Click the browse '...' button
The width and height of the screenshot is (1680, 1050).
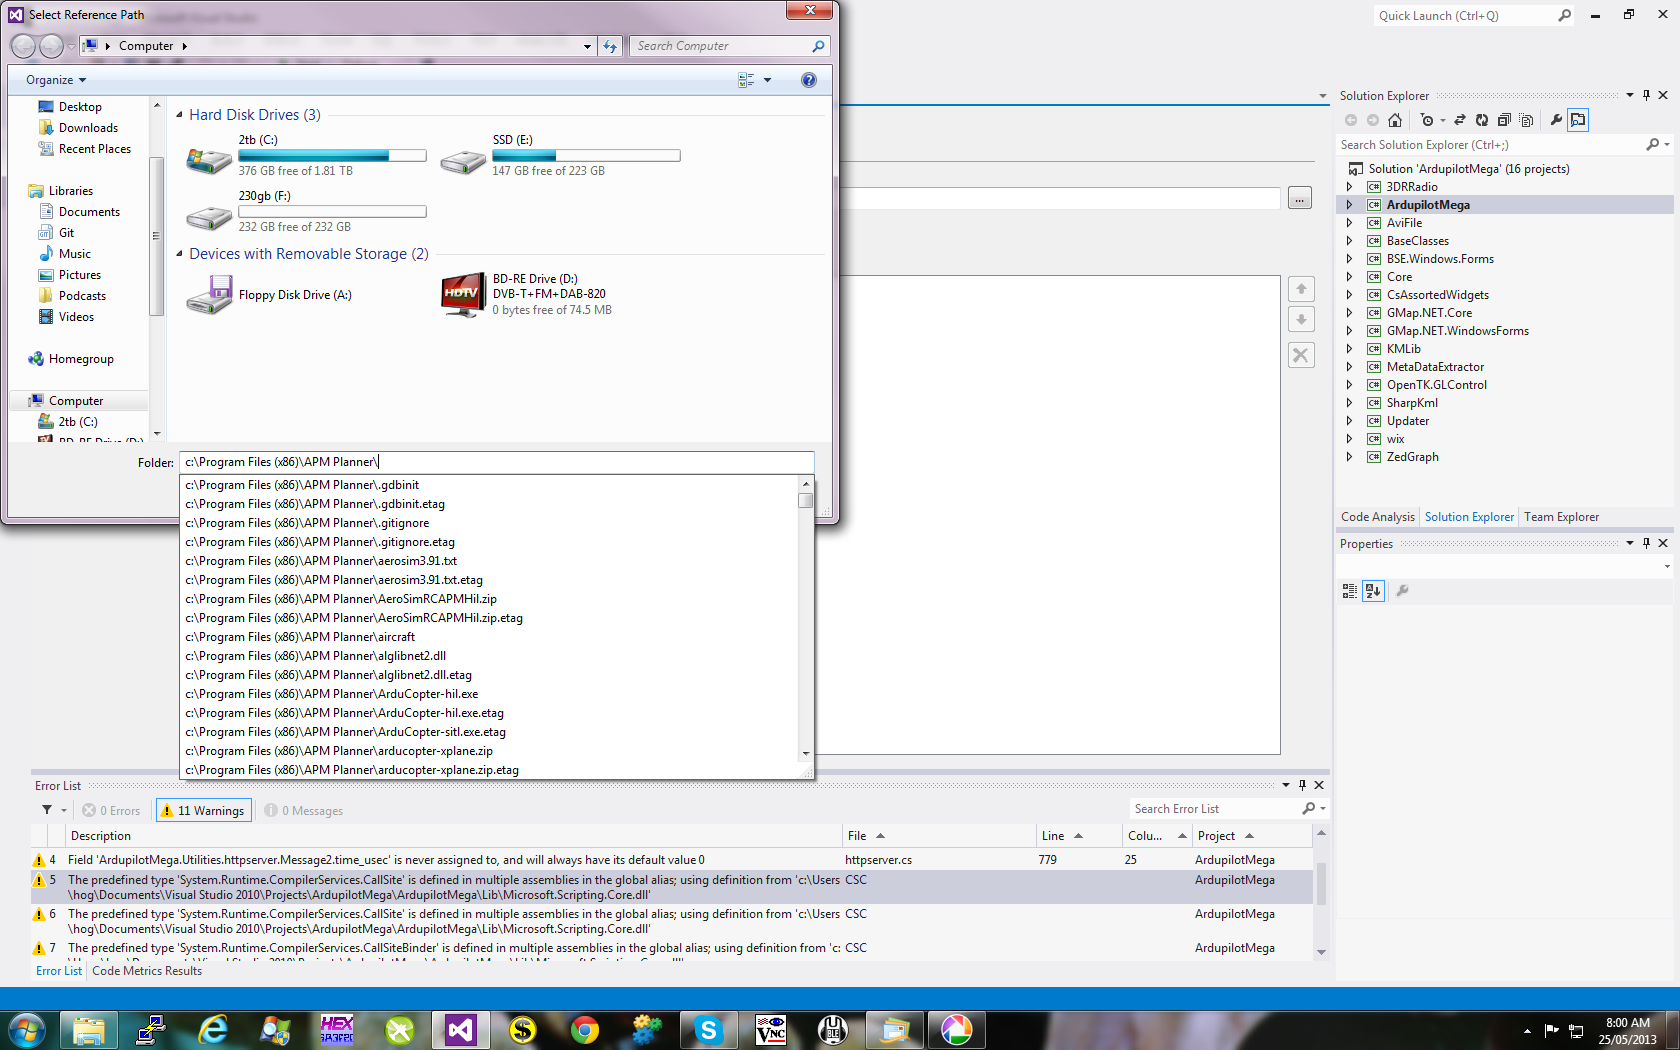pos(1299,198)
